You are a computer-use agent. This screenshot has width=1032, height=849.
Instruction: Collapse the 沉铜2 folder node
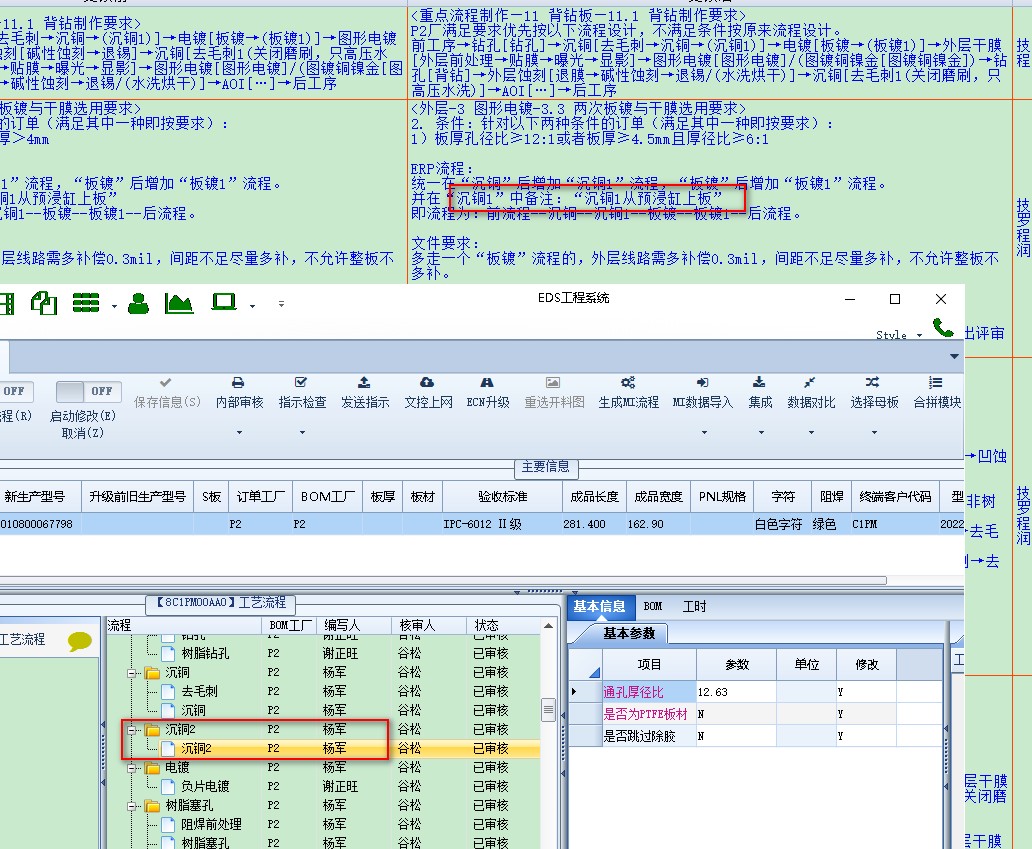132,731
